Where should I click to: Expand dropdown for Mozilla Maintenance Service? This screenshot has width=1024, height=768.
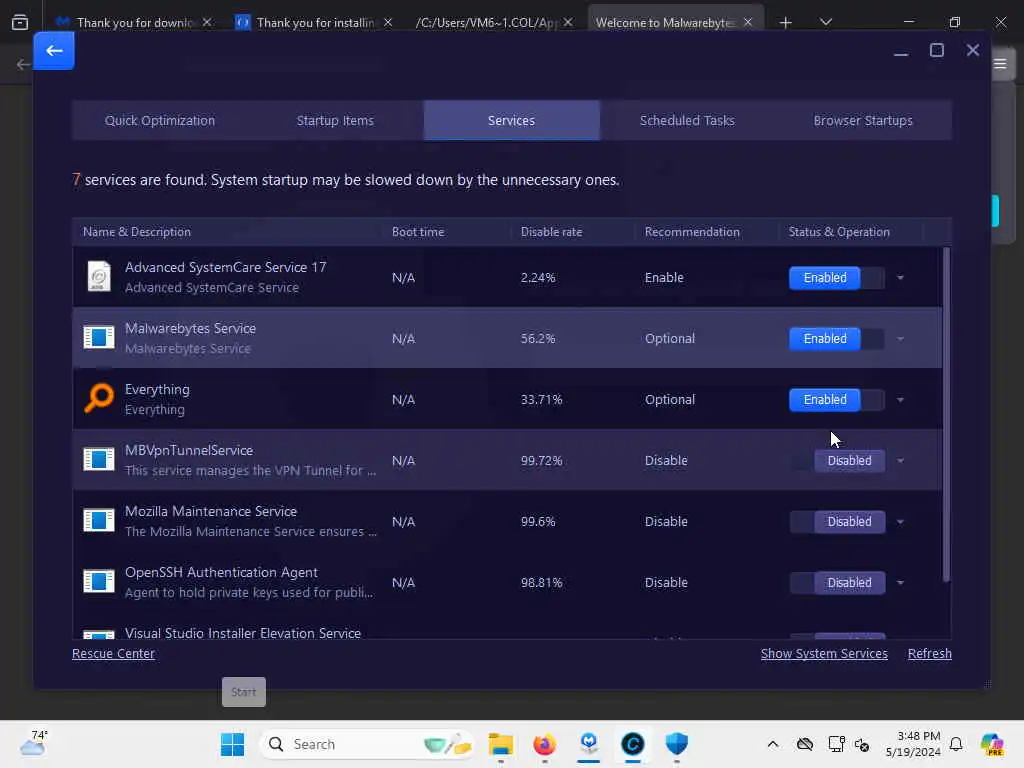pos(901,522)
